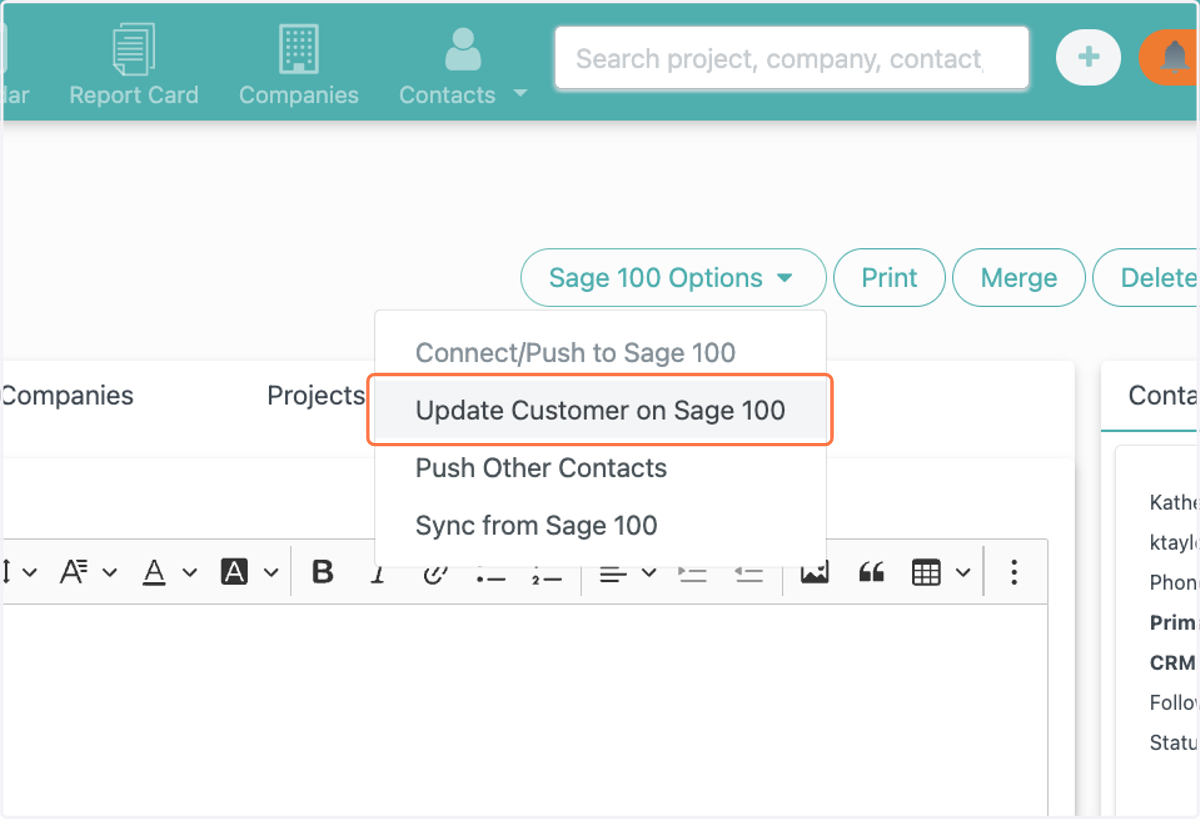This screenshot has height=819, width=1200.
Task: Open the font background color picker
Action: [248, 572]
